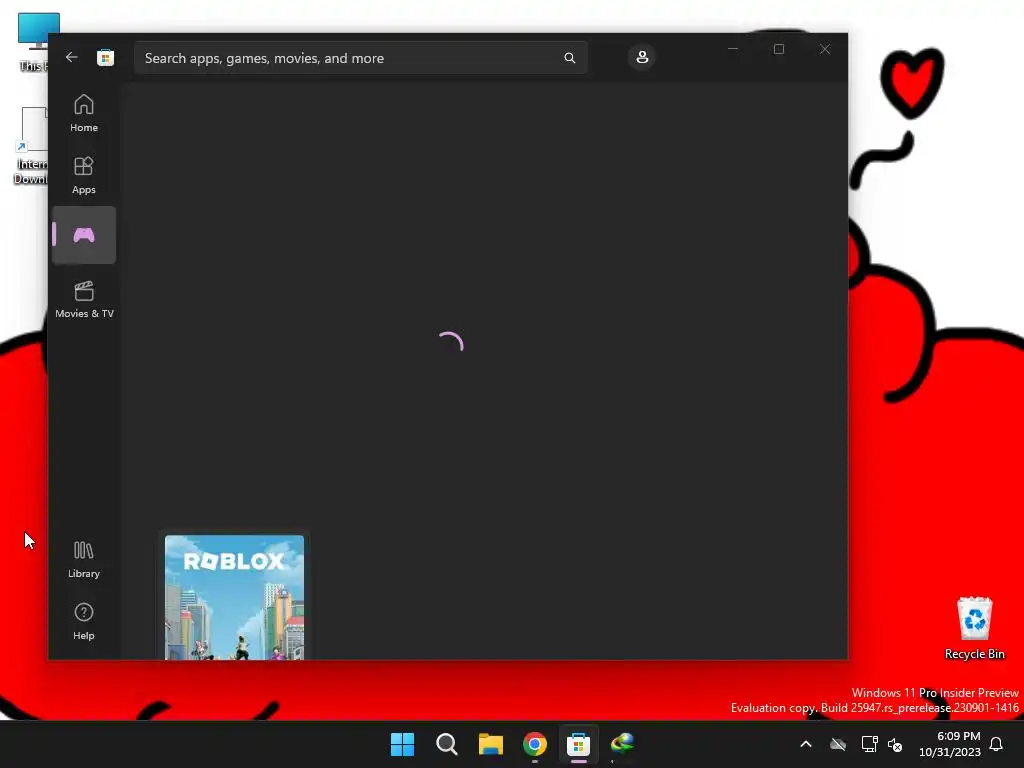The image size is (1024, 768).
Task: Open the Windows Start menu
Action: (x=402, y=744)
